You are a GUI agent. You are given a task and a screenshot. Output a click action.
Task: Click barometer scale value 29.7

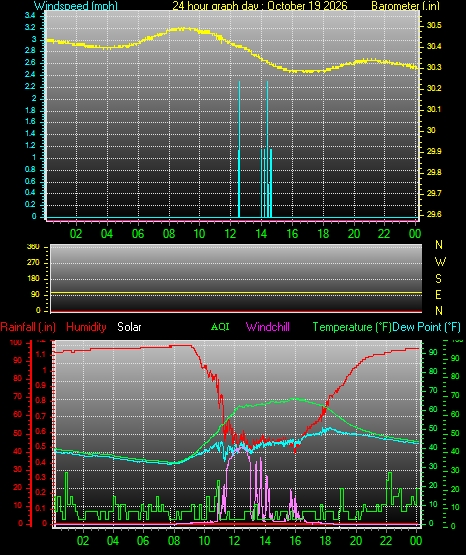click(x=434, y=193)
